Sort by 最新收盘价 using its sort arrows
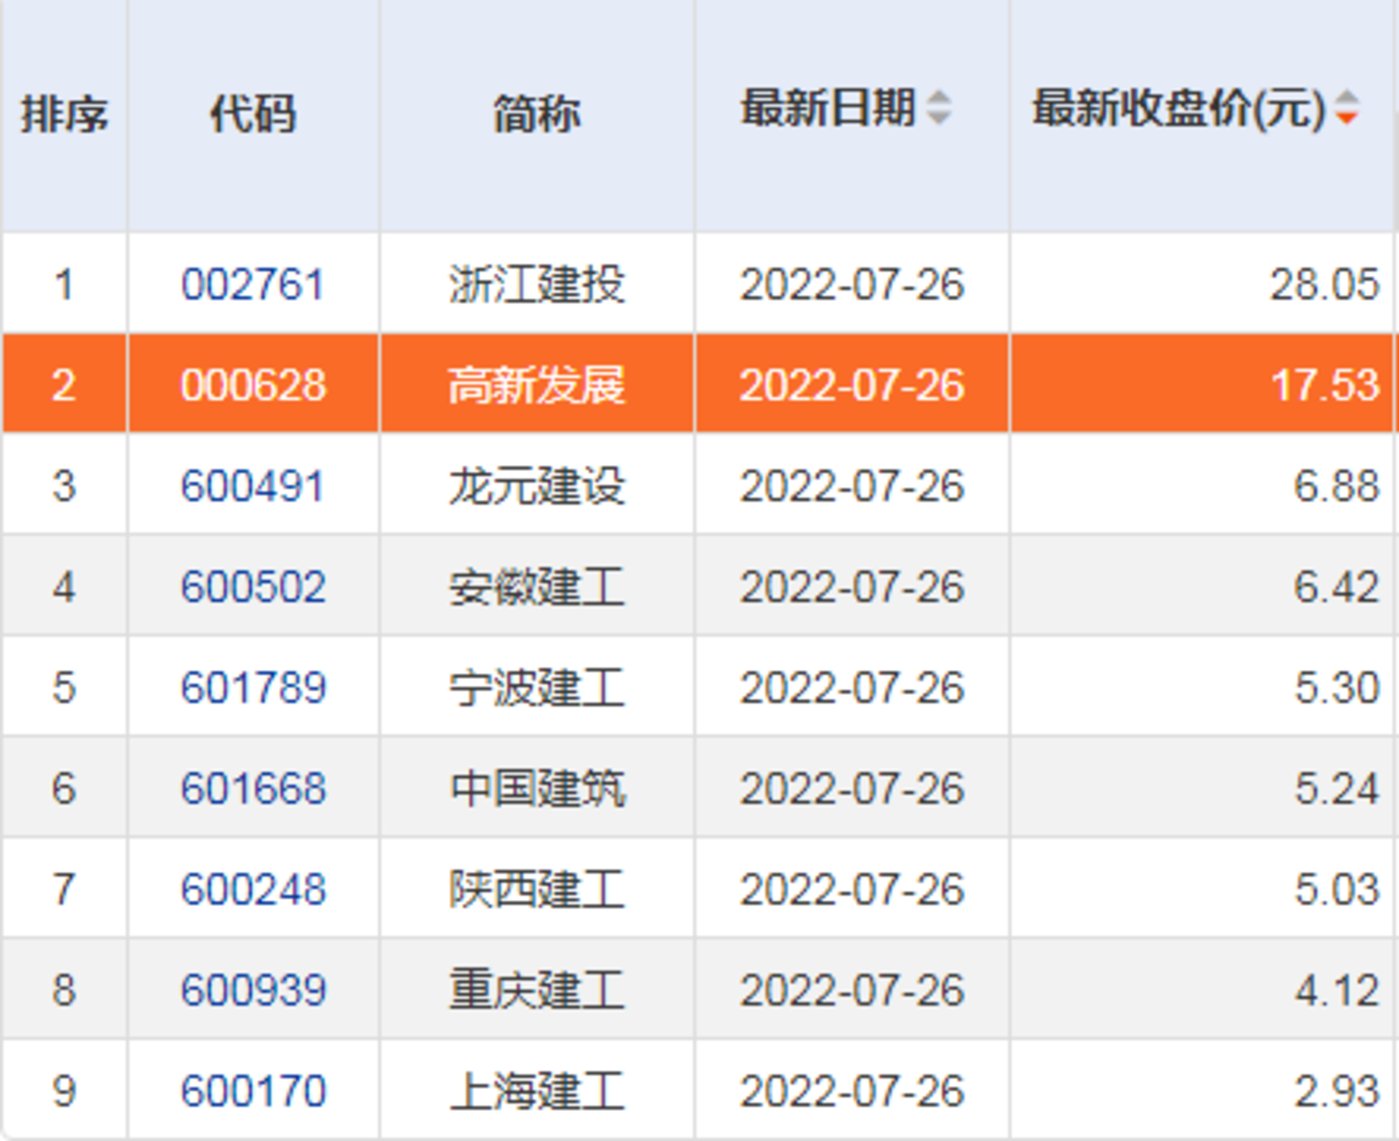The height and width of the screenshot is (1141, 1399). 1346,108
